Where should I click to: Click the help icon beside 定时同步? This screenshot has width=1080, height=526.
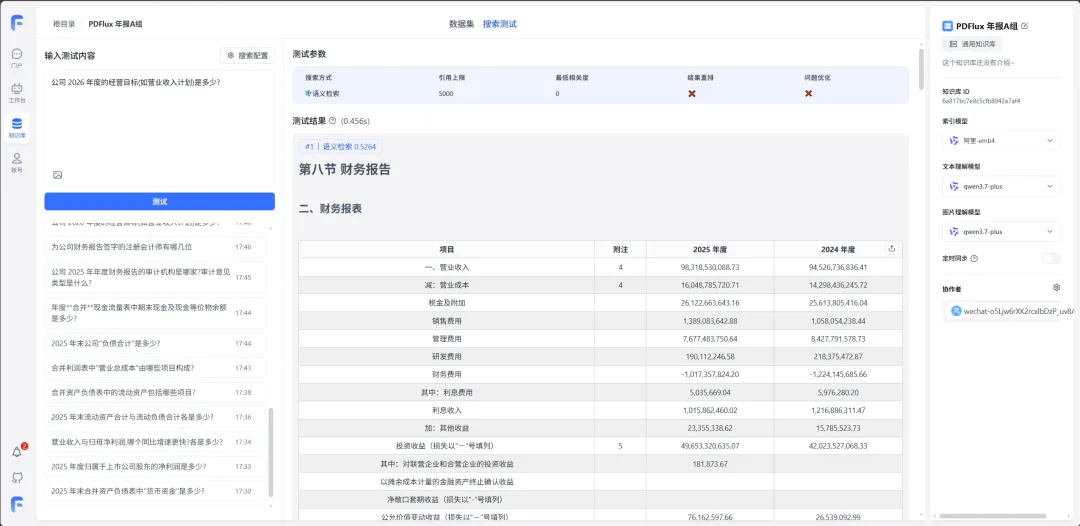pos(974,258)
